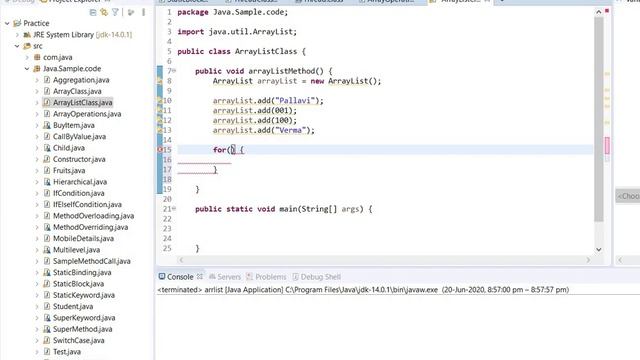Image resolution: width=640 pixels, height=360 pixels.
Task: Select CallByValue.java in the tree
Action: click(79, 137)
